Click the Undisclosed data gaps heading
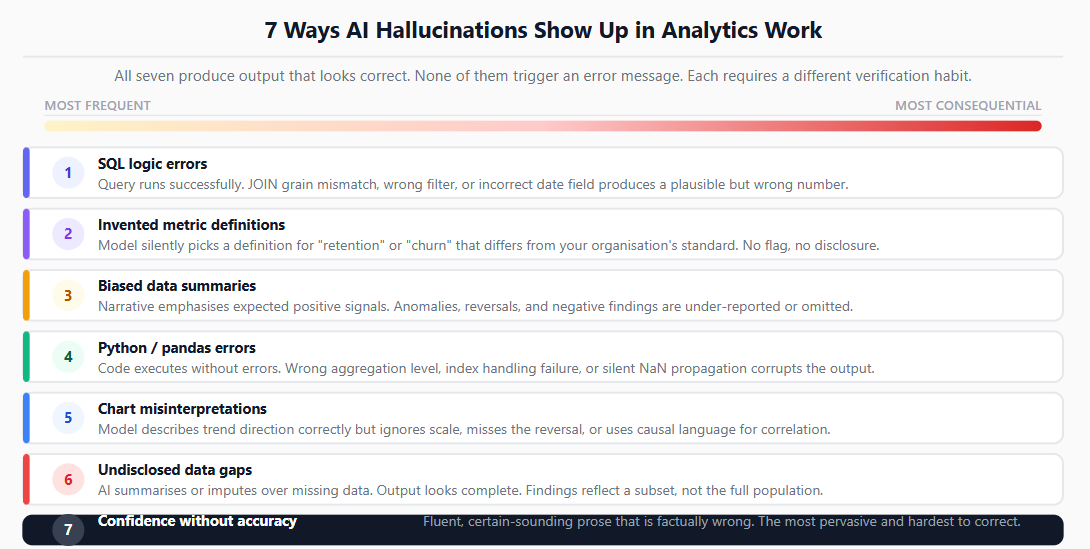Screen dimensions: 1090x549 click(174, 470)
